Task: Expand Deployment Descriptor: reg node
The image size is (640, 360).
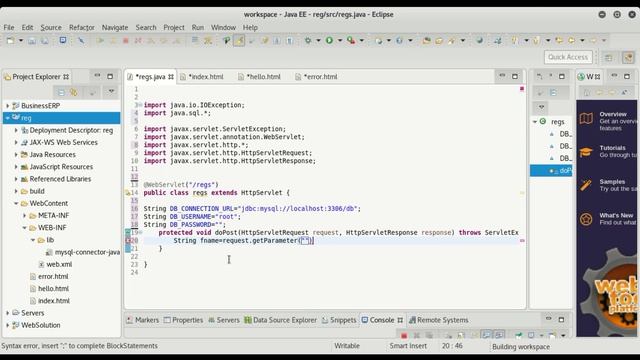Action: tap(16, 130)
